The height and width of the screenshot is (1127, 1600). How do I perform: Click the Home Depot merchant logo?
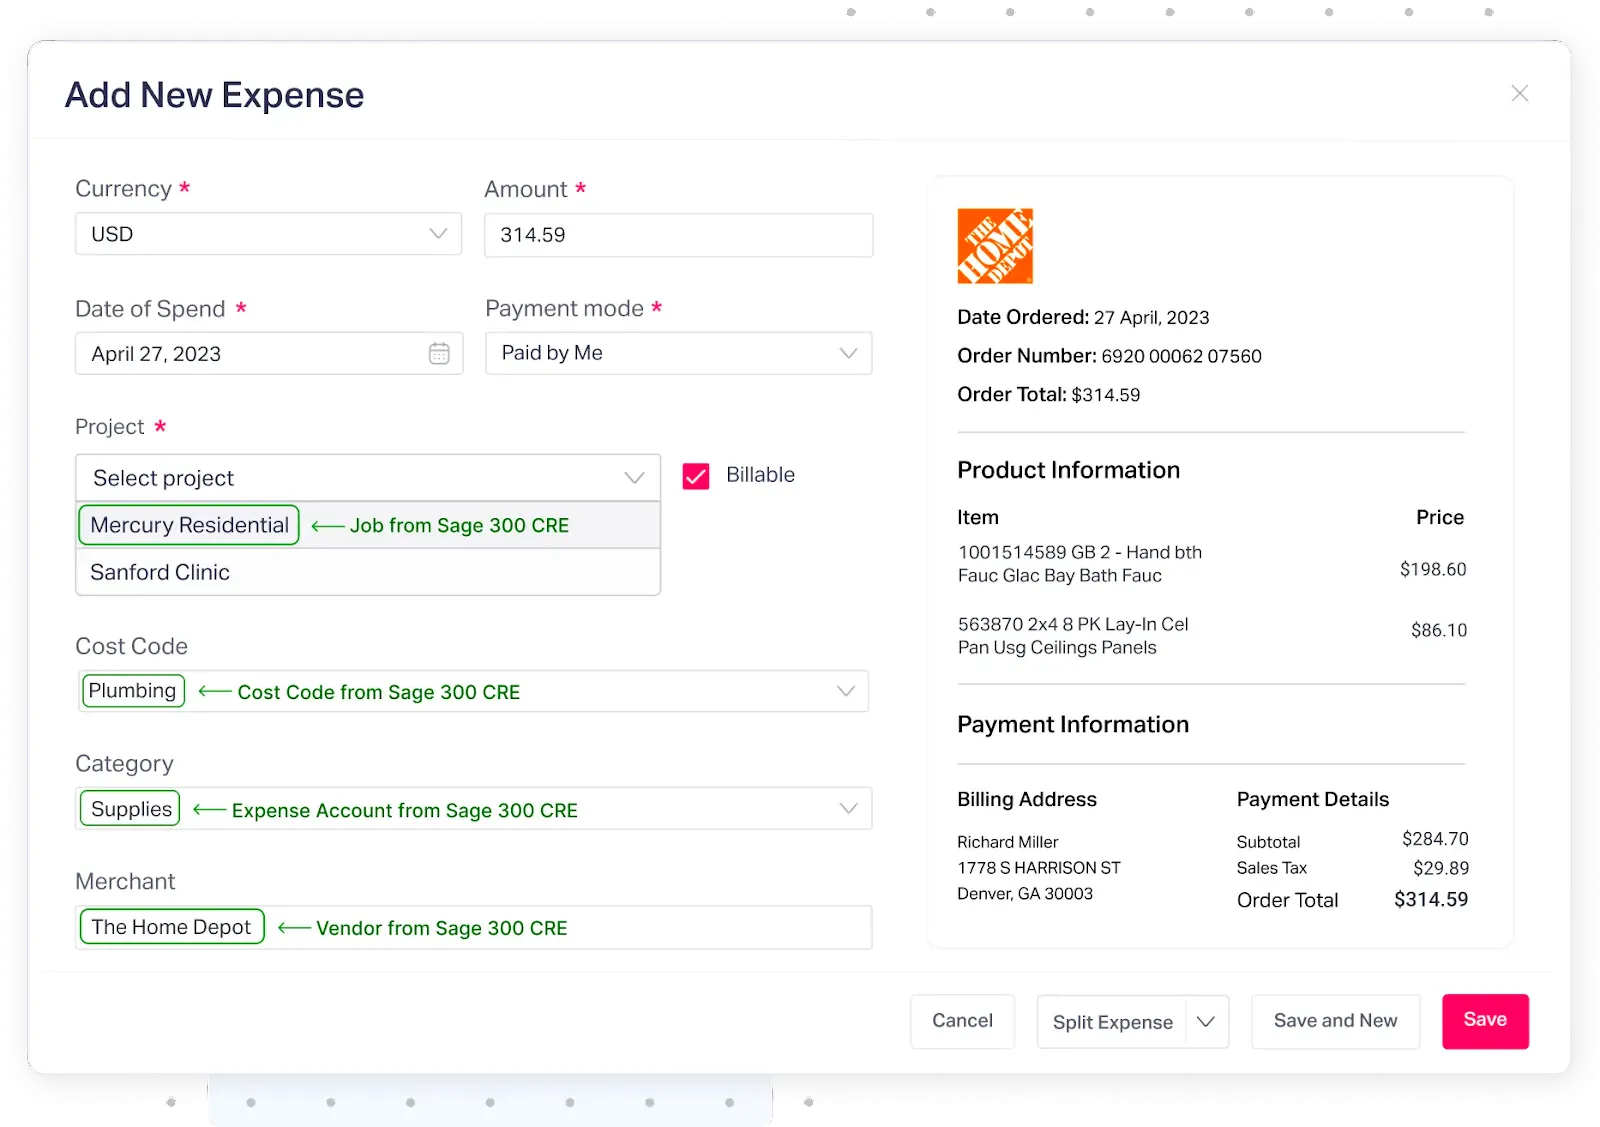(x=994, y=246)
